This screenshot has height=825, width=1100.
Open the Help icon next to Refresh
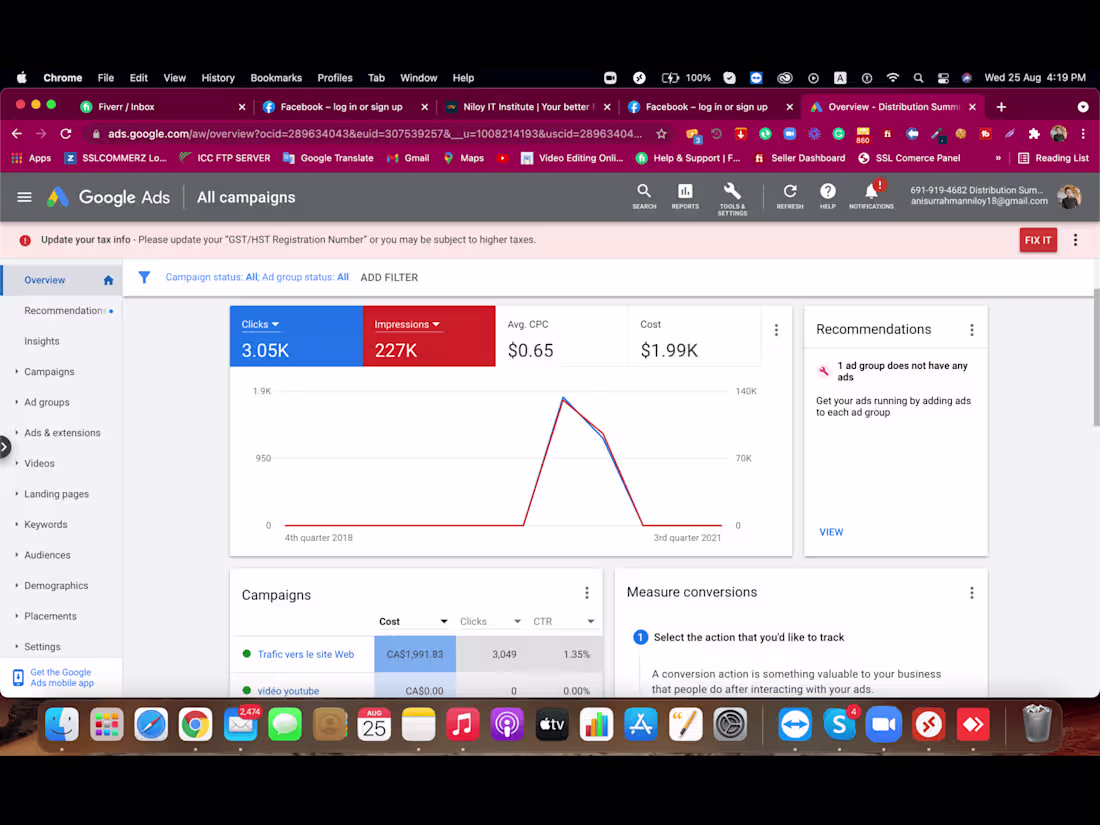point(827,193)
